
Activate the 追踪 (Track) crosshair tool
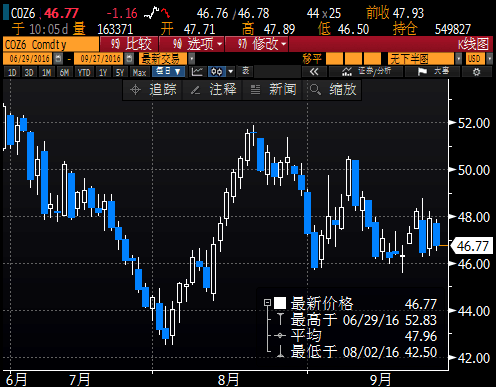[x=153, y=90]
